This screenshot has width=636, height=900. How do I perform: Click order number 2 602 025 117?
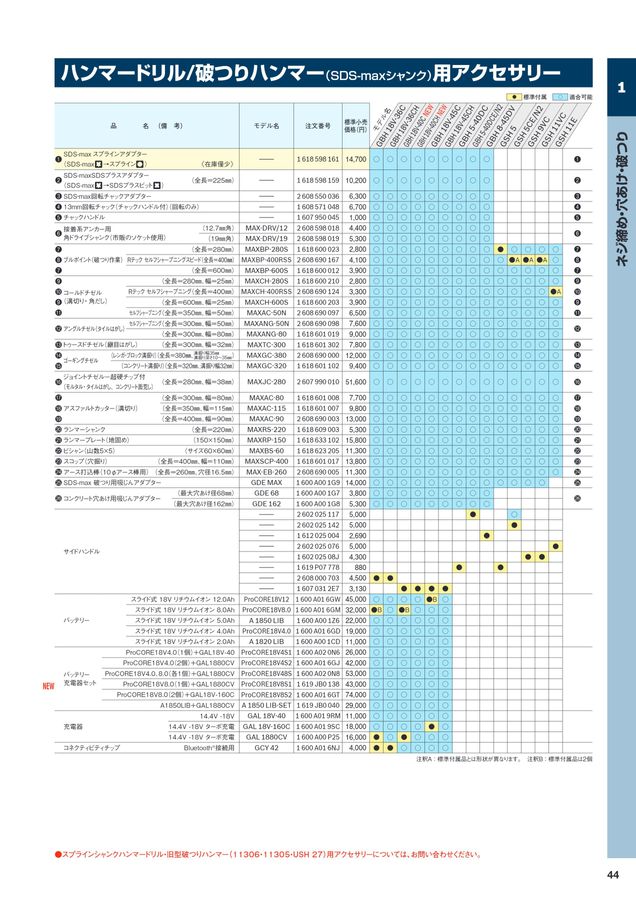(x=318, y=515)
